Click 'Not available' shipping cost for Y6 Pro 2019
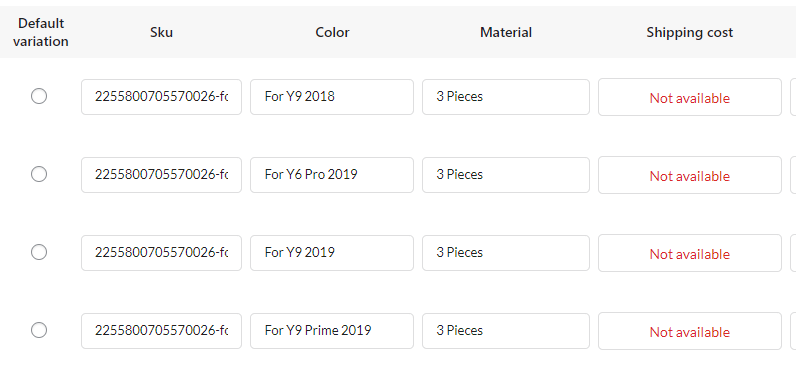Screen dimensions: 796x370 pos(690,175)
